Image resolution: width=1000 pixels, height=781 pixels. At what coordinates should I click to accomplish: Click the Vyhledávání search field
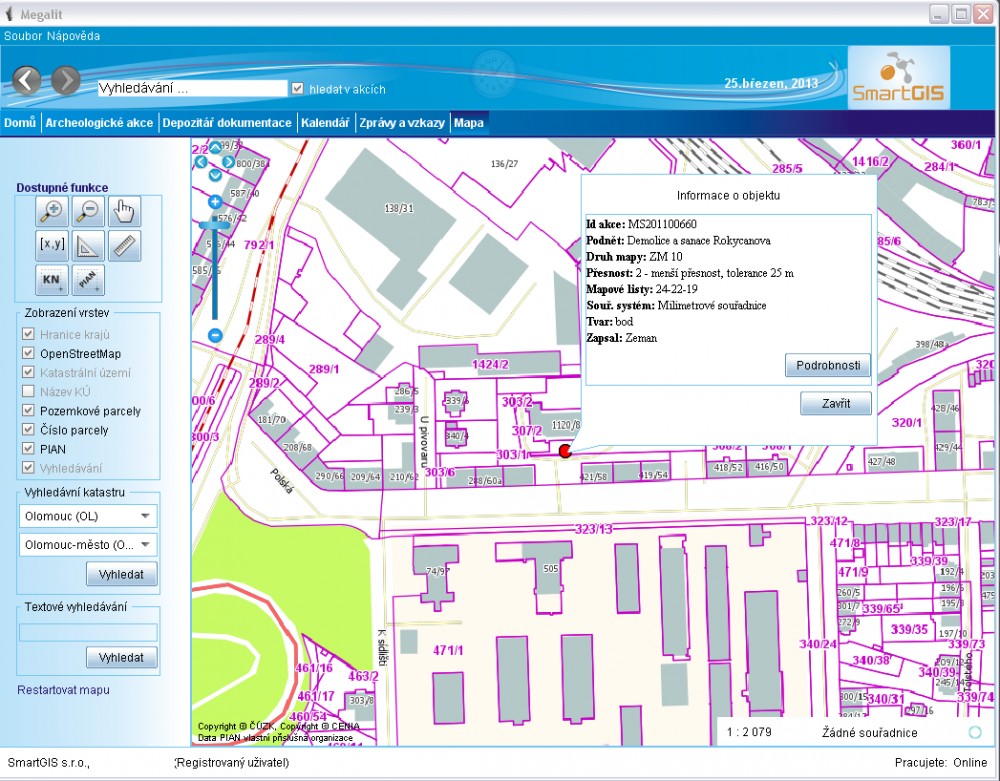191,88
